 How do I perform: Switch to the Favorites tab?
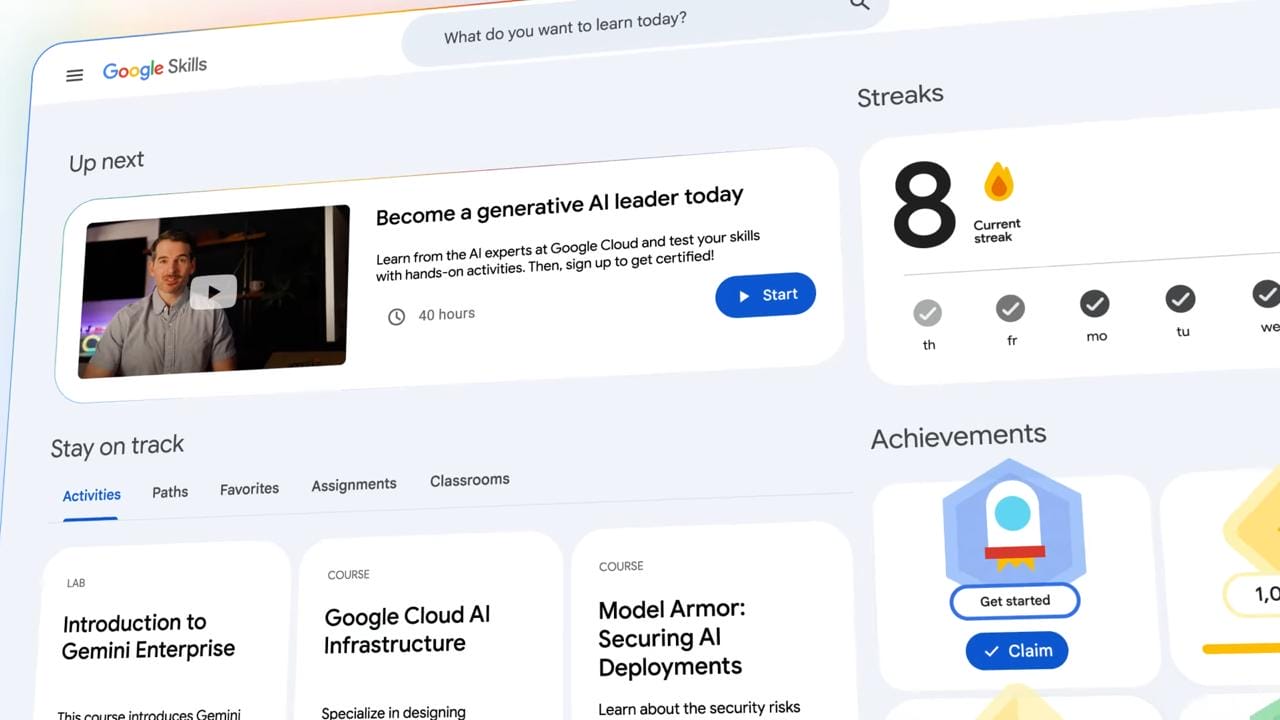[250, 489]
